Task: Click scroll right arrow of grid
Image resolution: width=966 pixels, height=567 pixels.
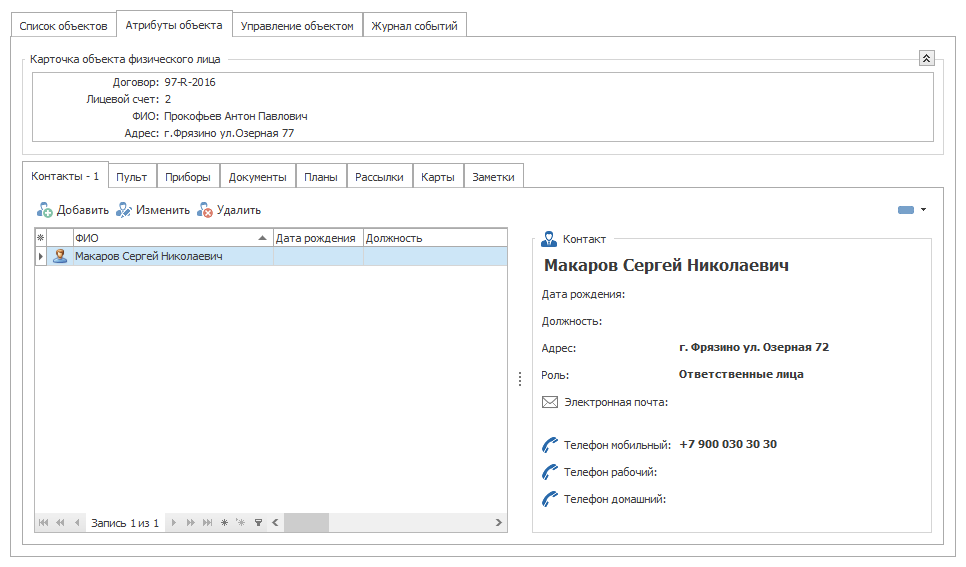Action: [x=498, y=523]
